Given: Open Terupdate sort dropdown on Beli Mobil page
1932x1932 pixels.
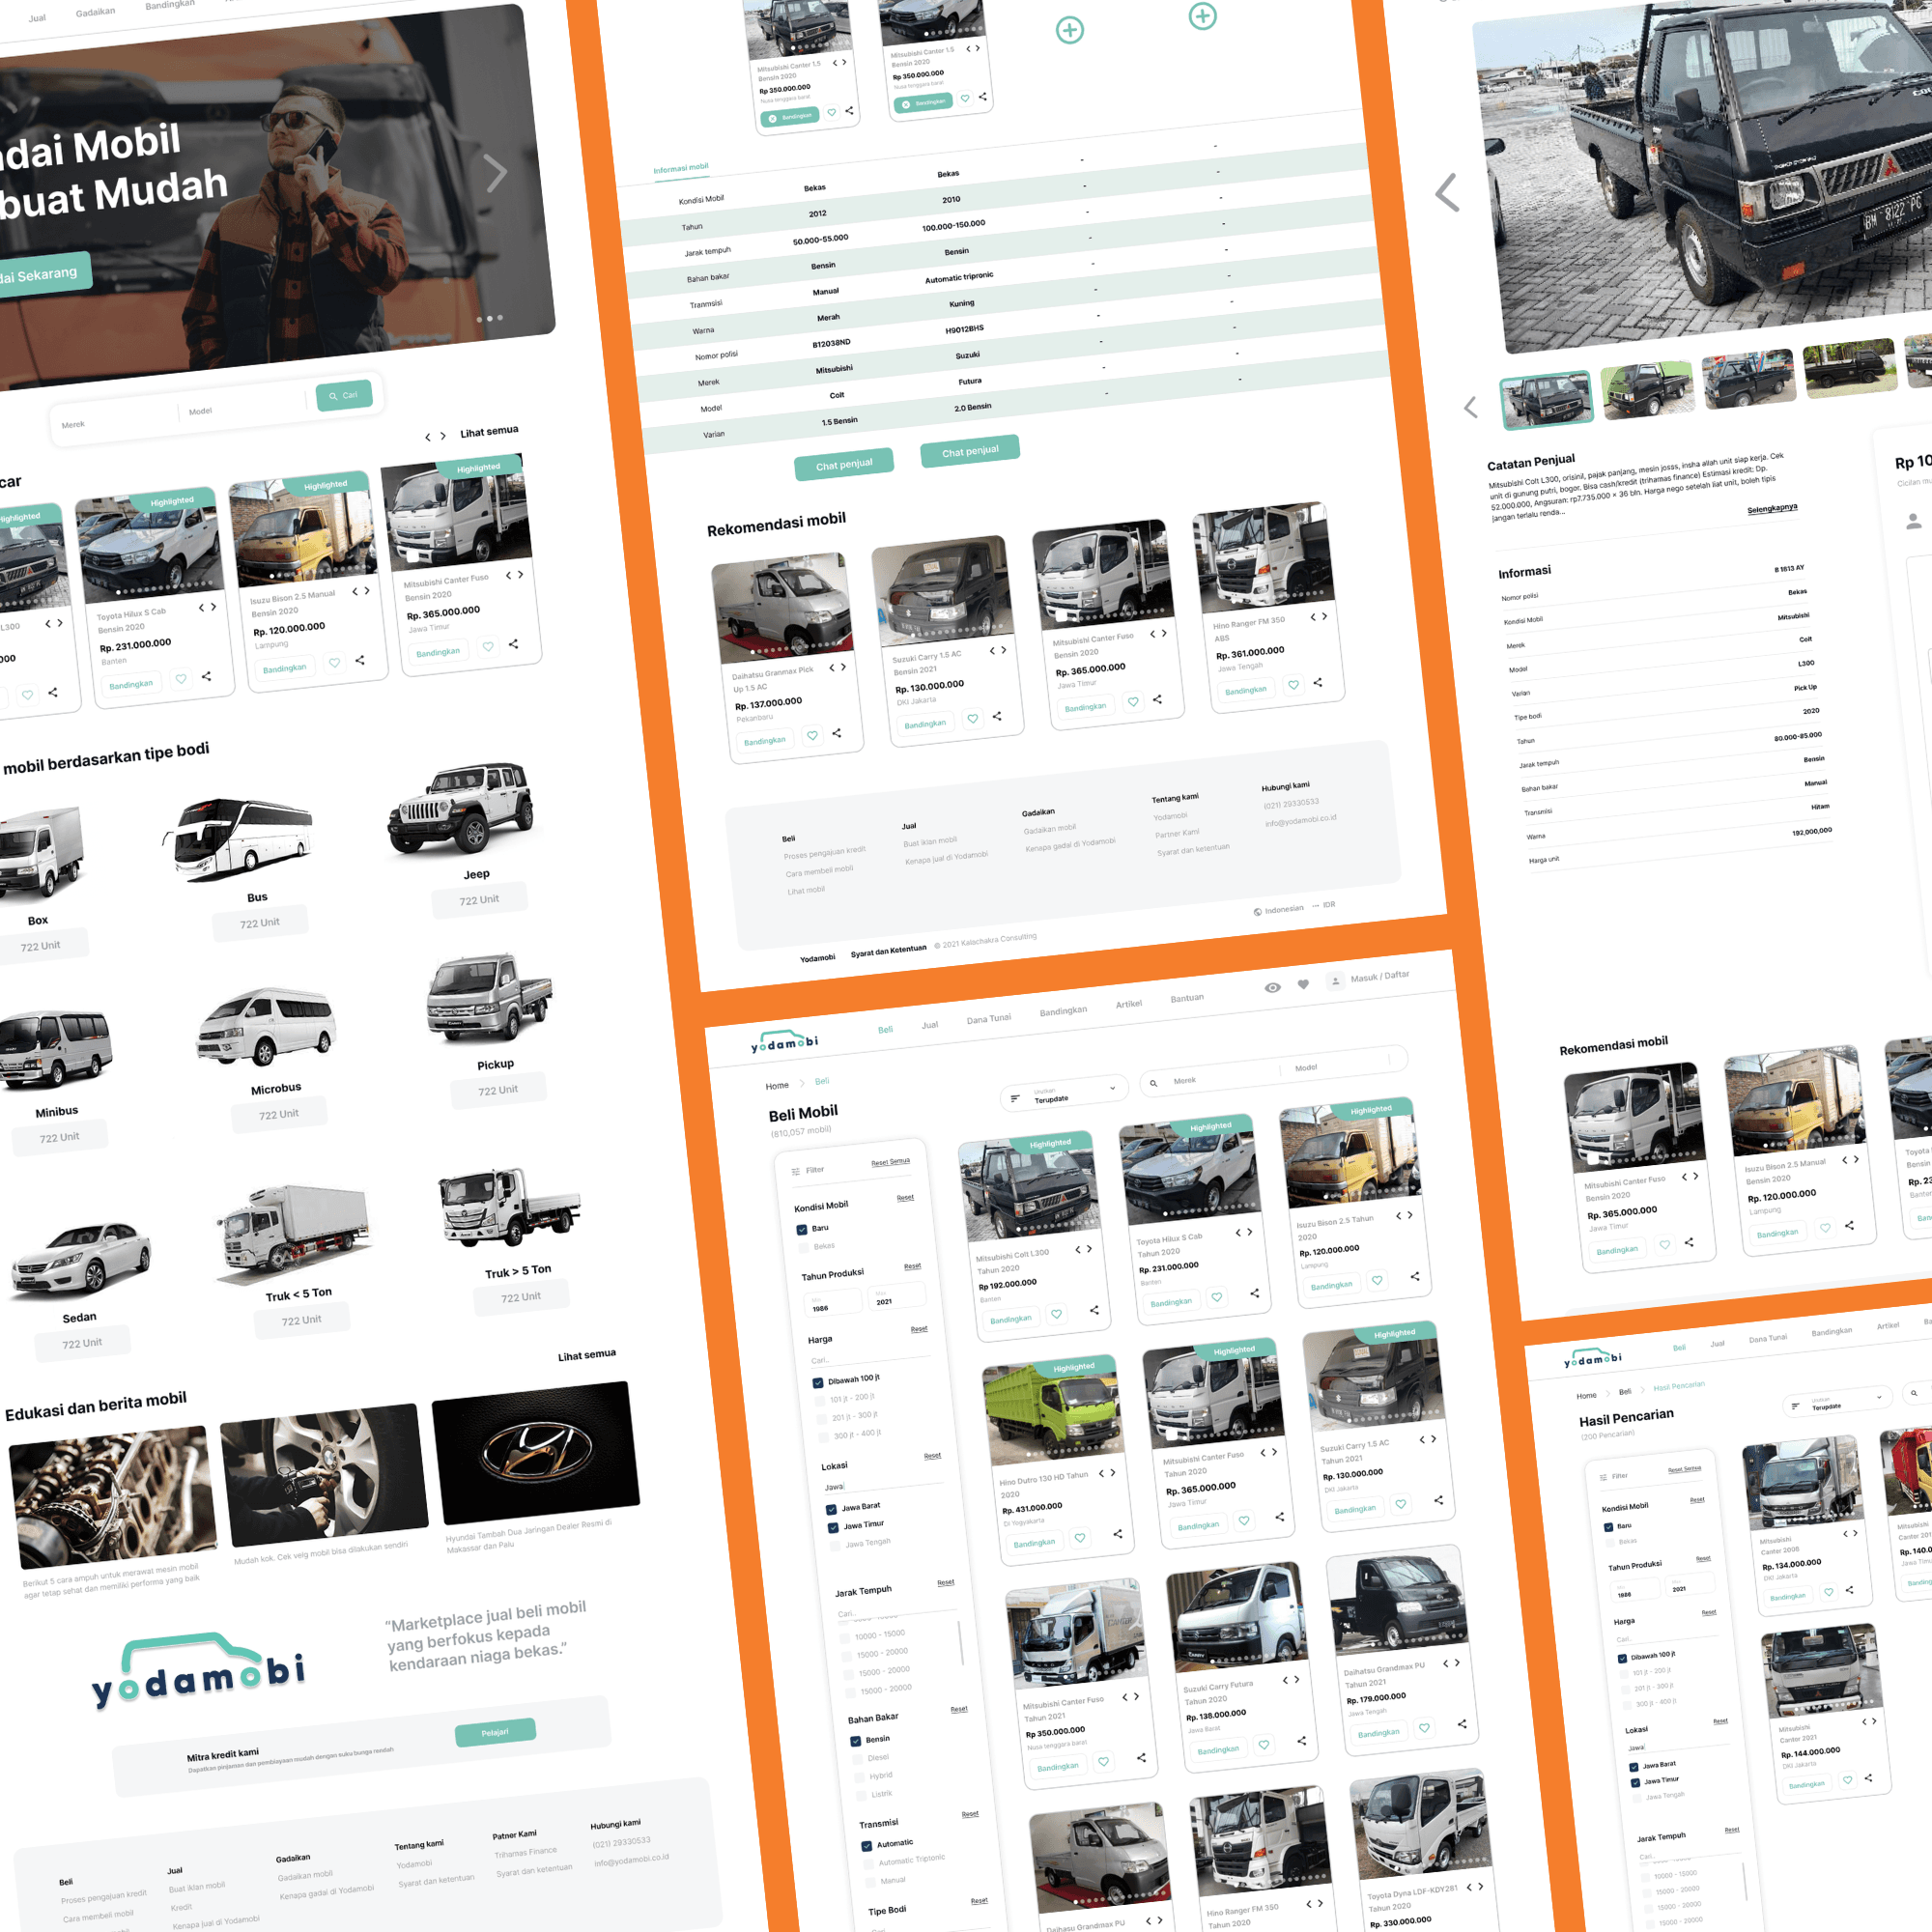Looking at the screenshot, I should coord(1064,1093).
